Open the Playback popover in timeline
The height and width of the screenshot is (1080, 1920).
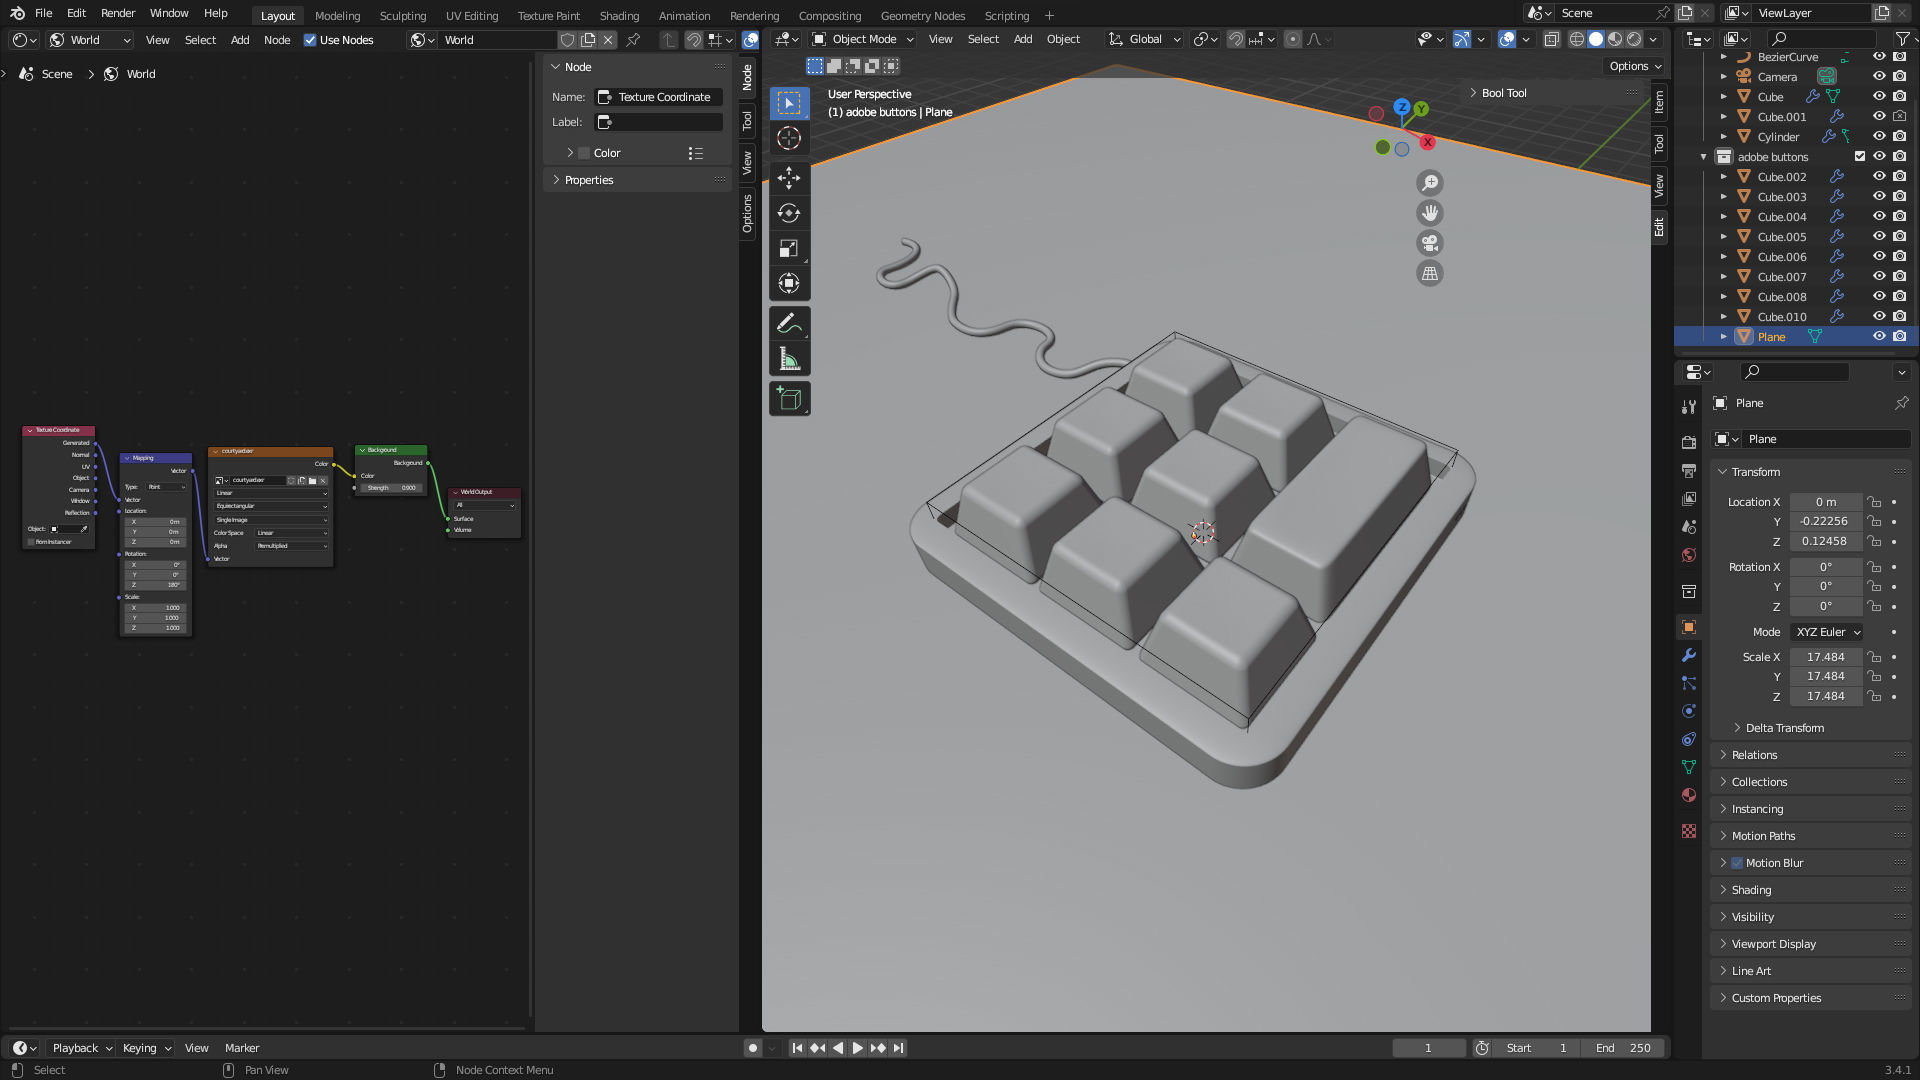coord(82,1048)
